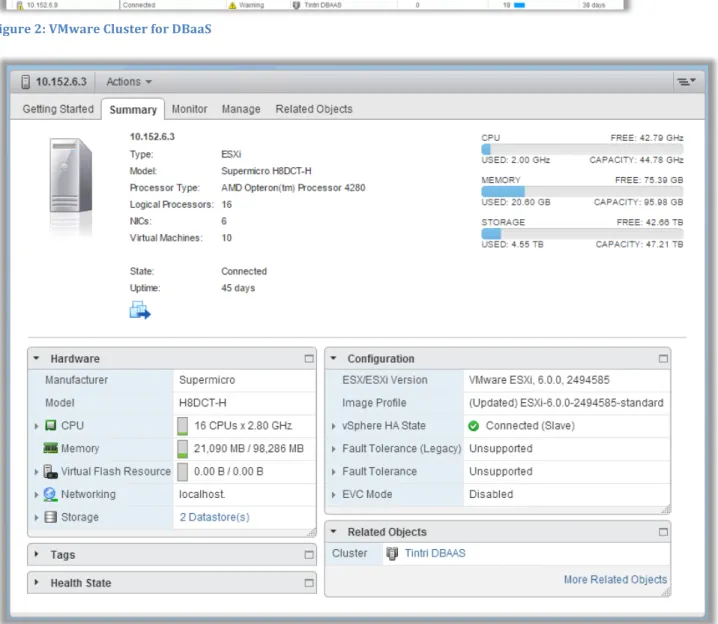Image resolution: width=718 pixels, height=624 pixels.
Task: Go to the Related Objects tab
Action: pos(314,109)
